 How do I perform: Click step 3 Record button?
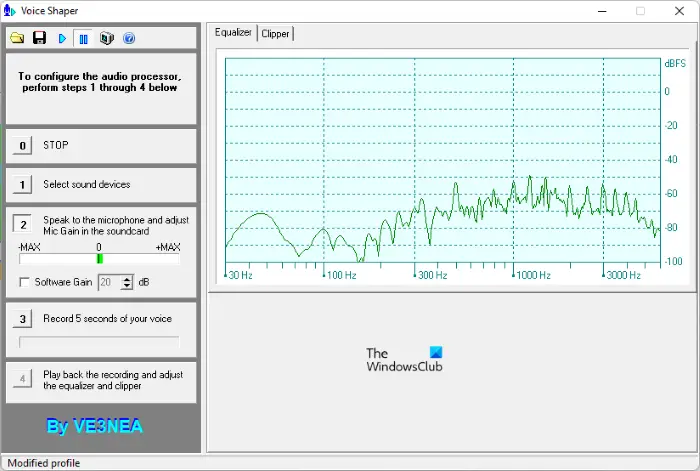[22, 319]
